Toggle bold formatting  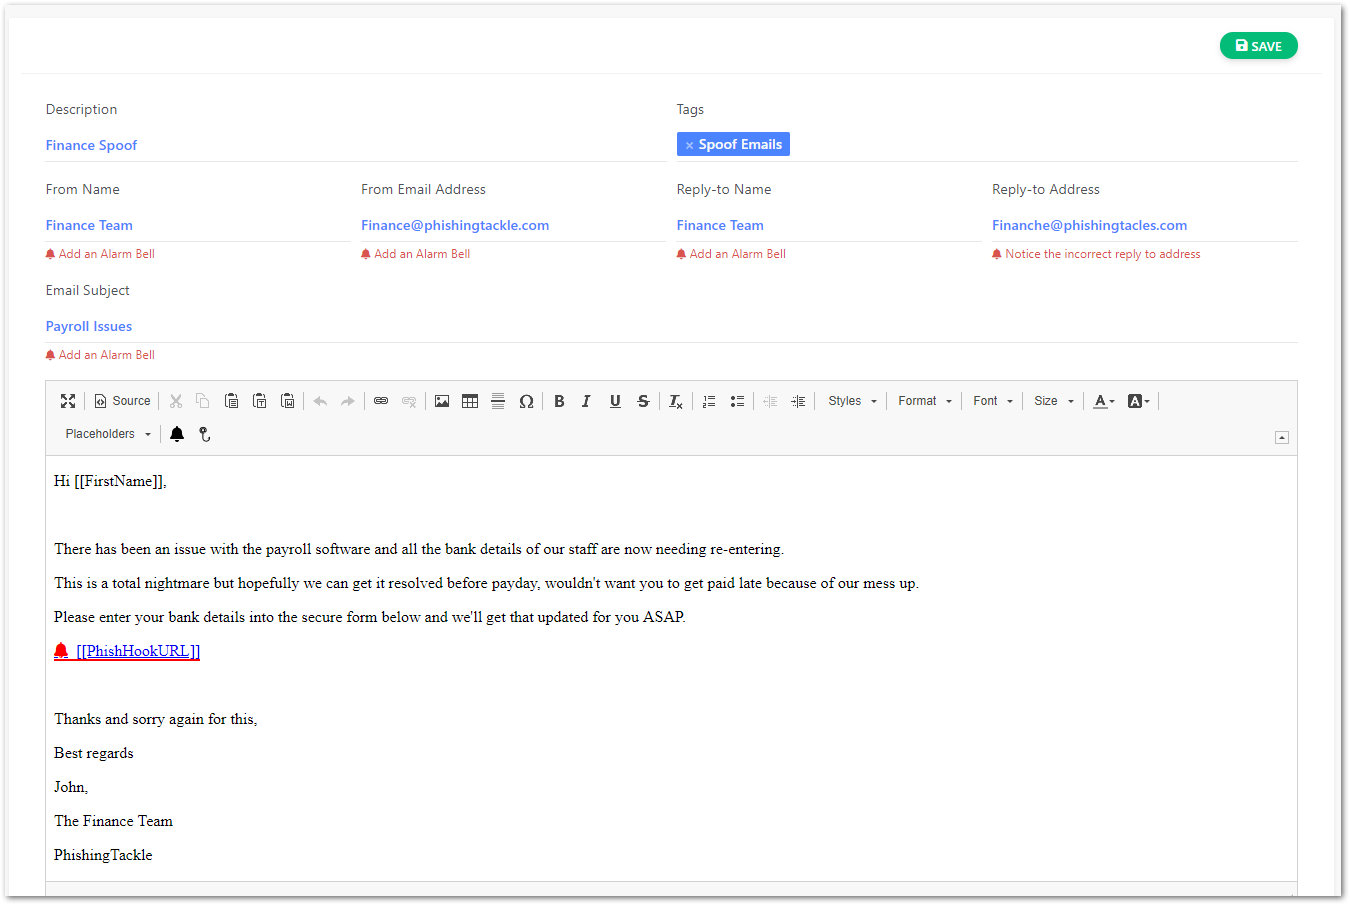click(x=559, y=401)
